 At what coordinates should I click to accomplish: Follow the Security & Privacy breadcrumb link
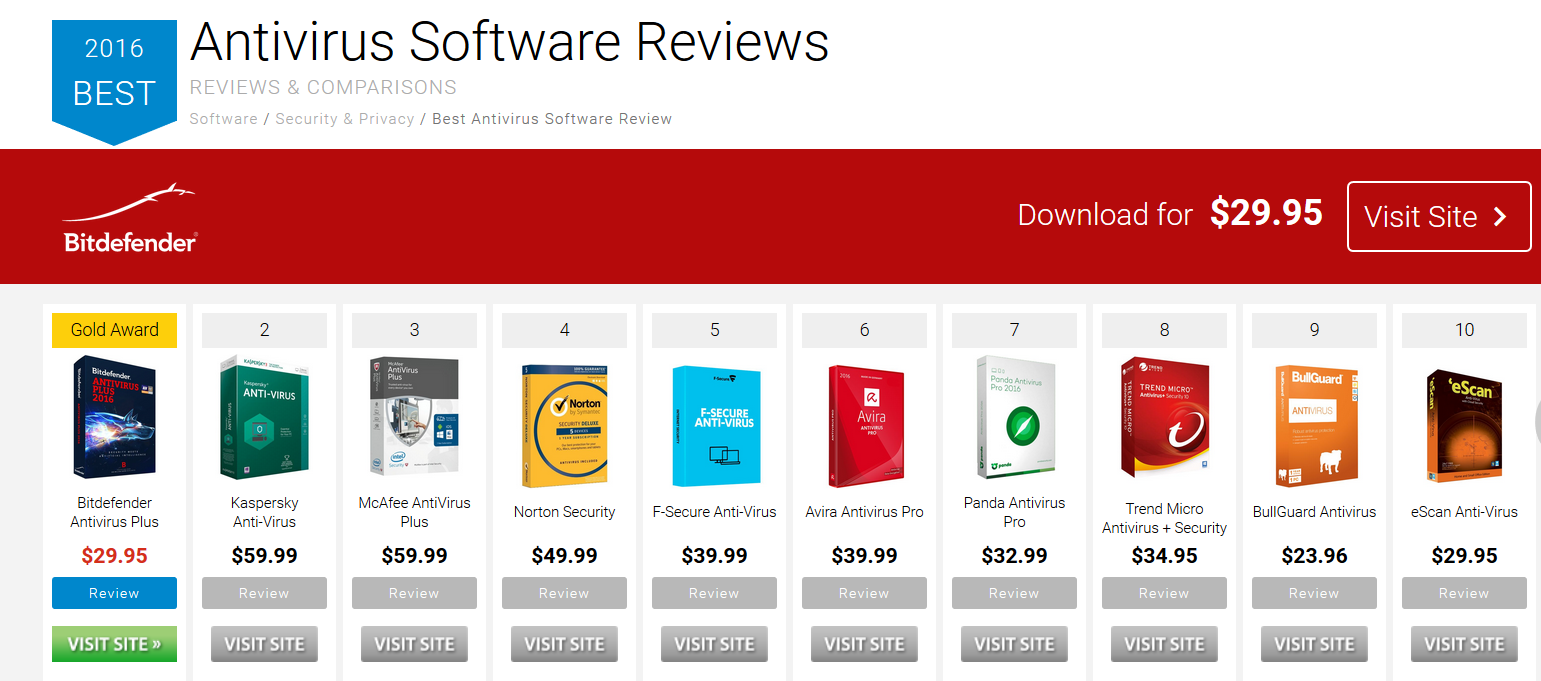[345, 119]
